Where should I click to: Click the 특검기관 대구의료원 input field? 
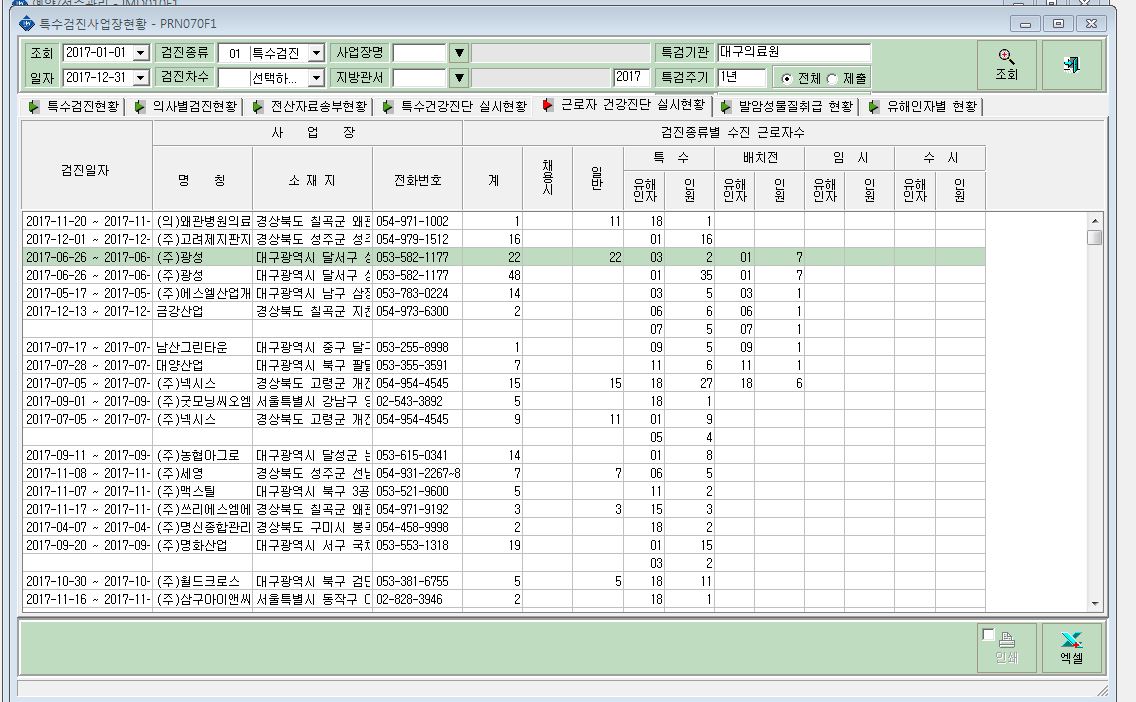coord(794,53)
